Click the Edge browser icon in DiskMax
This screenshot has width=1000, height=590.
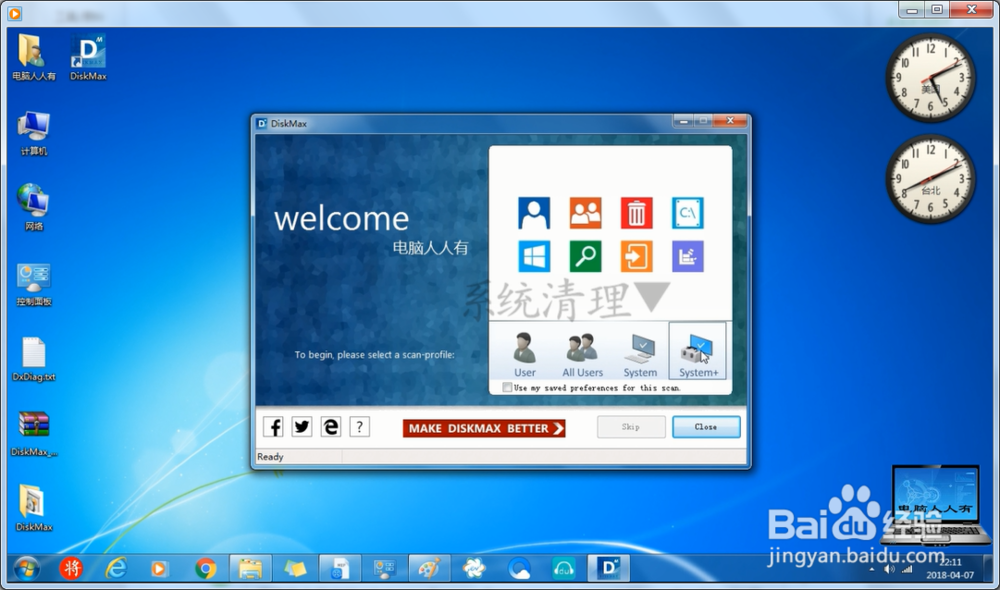point(330,427)
